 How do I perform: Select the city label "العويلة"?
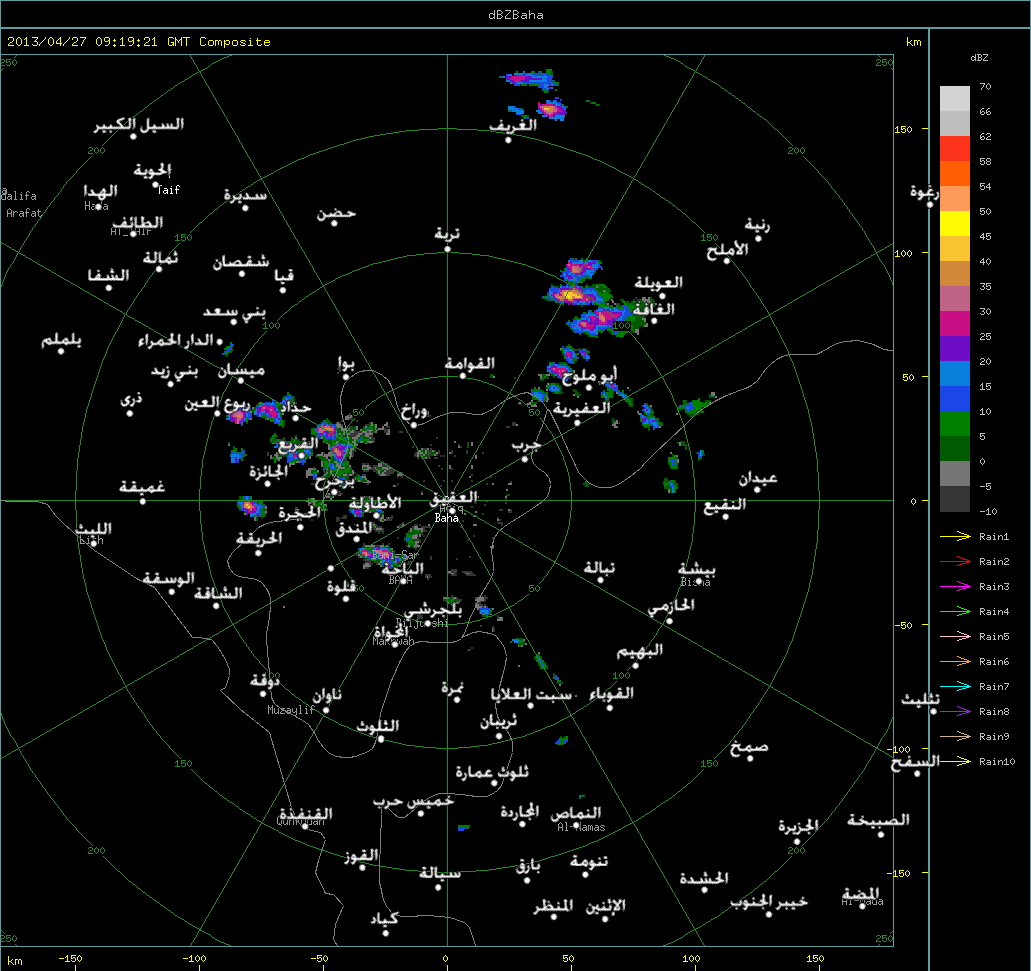click(x=659, y=283)
